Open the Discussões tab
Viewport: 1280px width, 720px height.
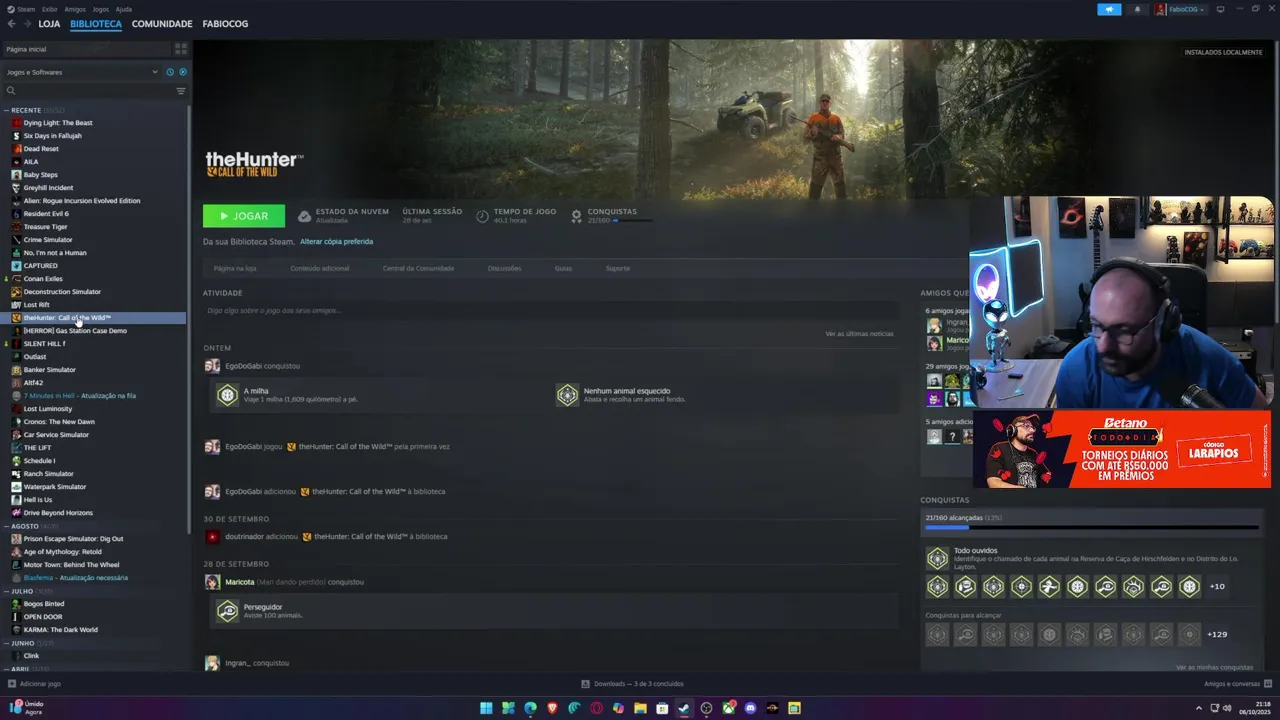point(504,268)
